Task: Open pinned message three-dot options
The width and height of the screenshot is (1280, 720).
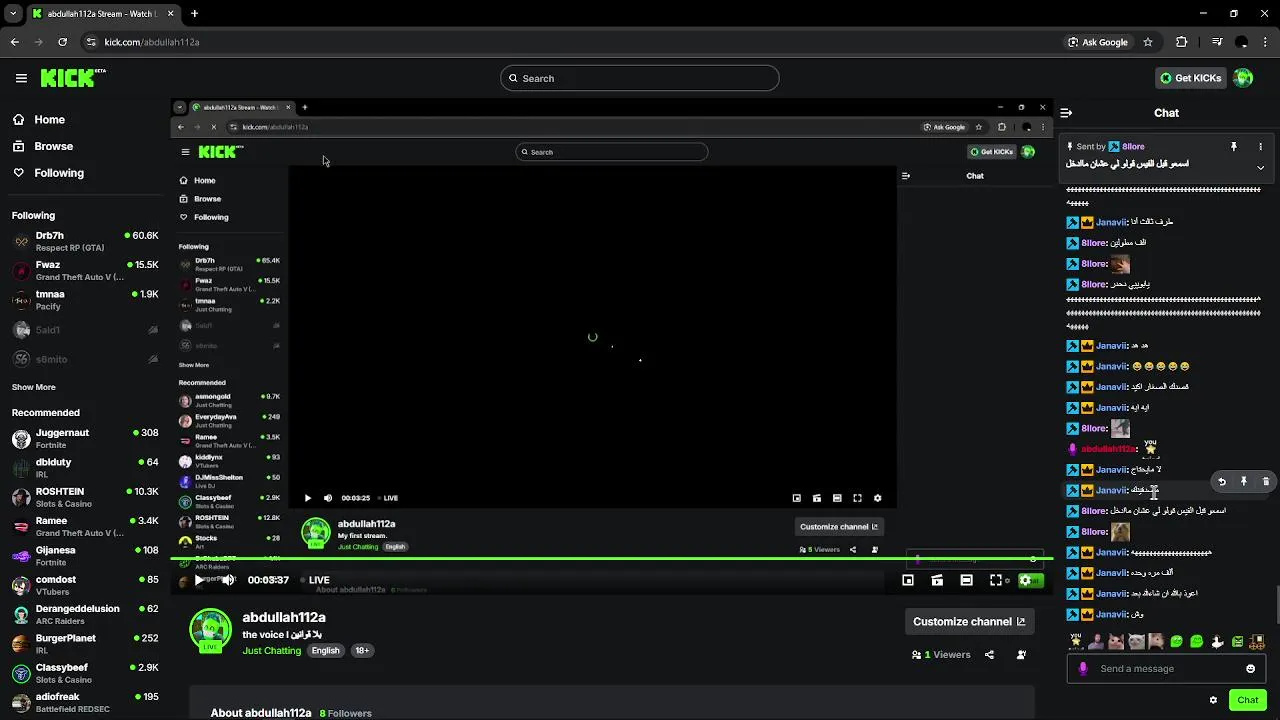Action: point(1260,147)
